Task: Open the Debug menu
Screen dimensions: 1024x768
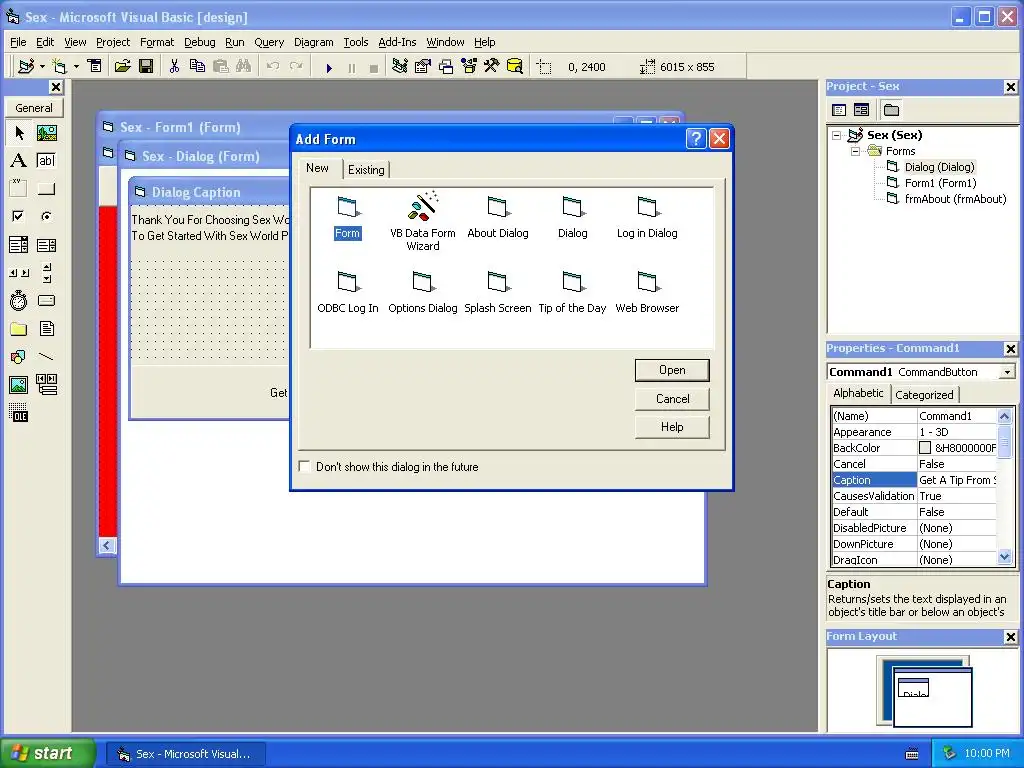Action: 199,42
